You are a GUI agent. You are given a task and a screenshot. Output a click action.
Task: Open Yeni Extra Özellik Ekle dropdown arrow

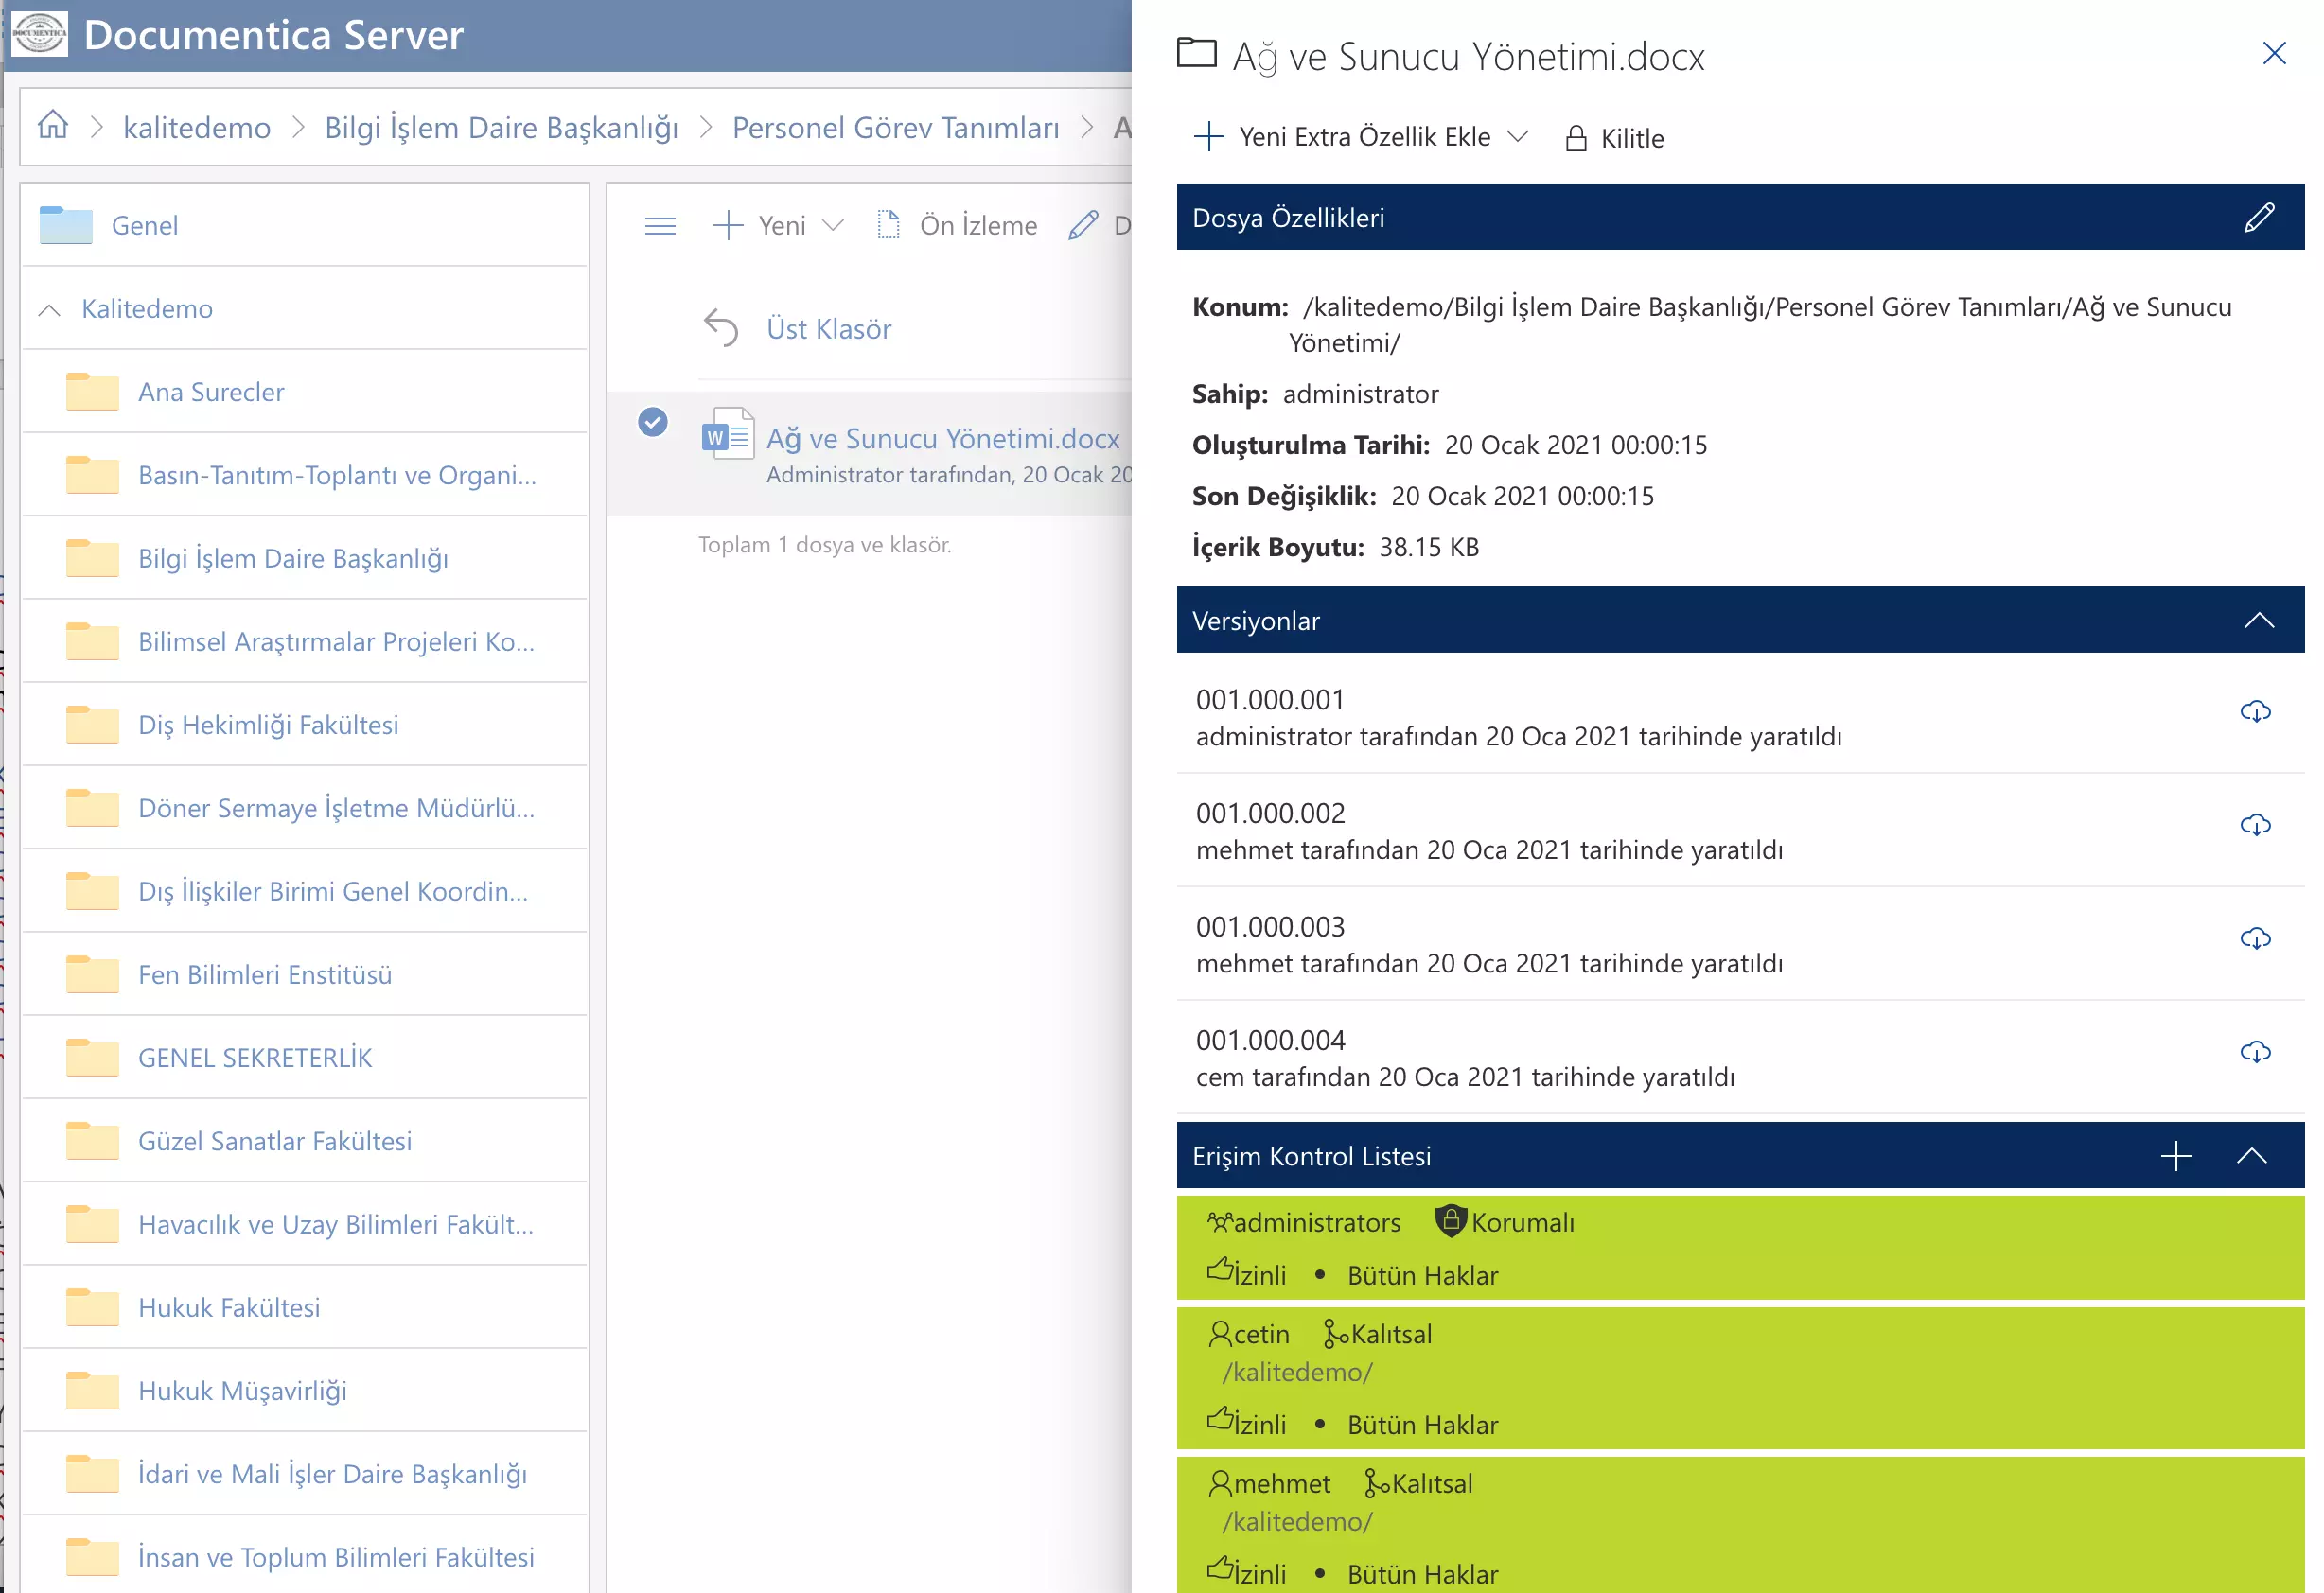pos(1518,136)
